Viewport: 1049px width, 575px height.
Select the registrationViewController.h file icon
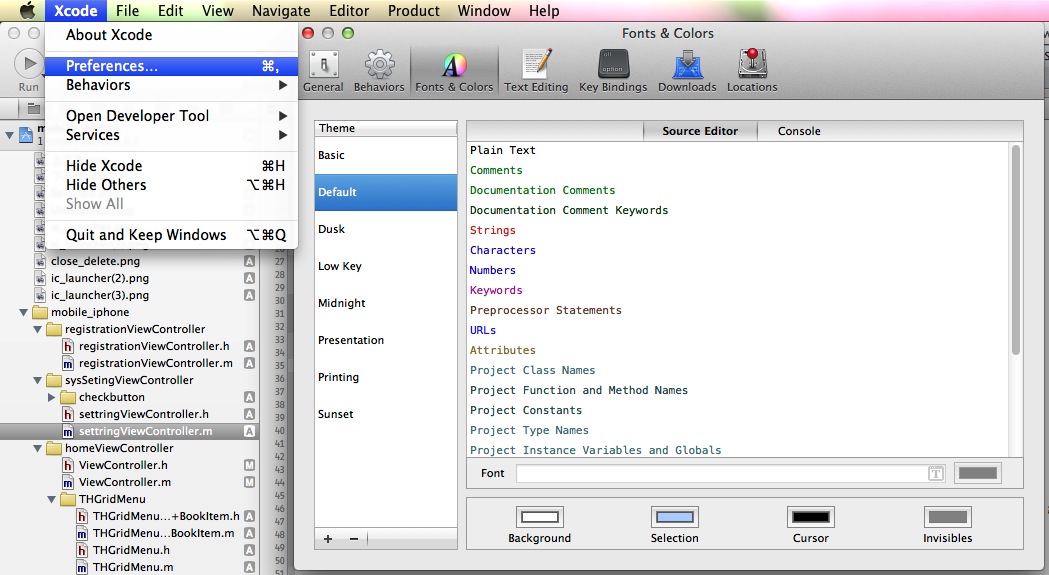tap(68, 346)
